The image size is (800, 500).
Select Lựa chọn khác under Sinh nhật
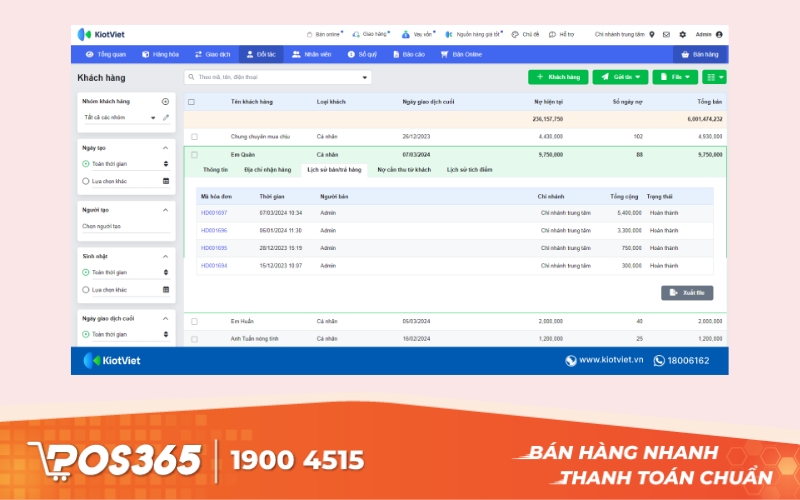click(86, 290)
